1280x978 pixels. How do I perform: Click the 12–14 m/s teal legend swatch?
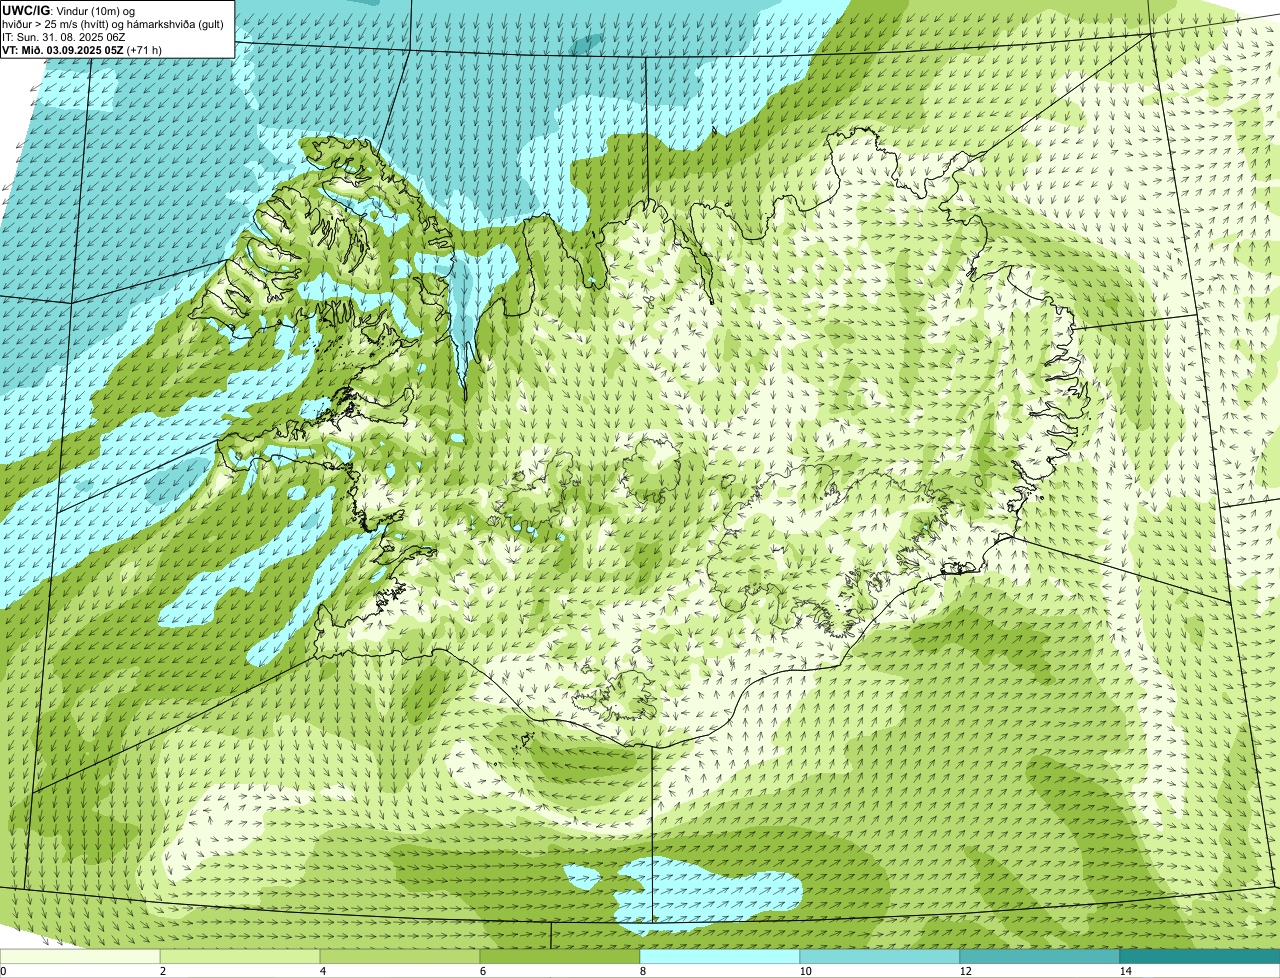[1040, 956]
